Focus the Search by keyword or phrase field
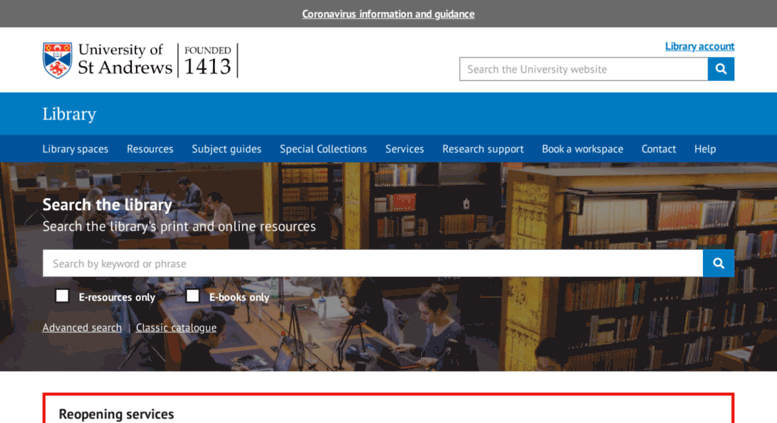This screenshot has height=423, width=777. pos(373,264)
